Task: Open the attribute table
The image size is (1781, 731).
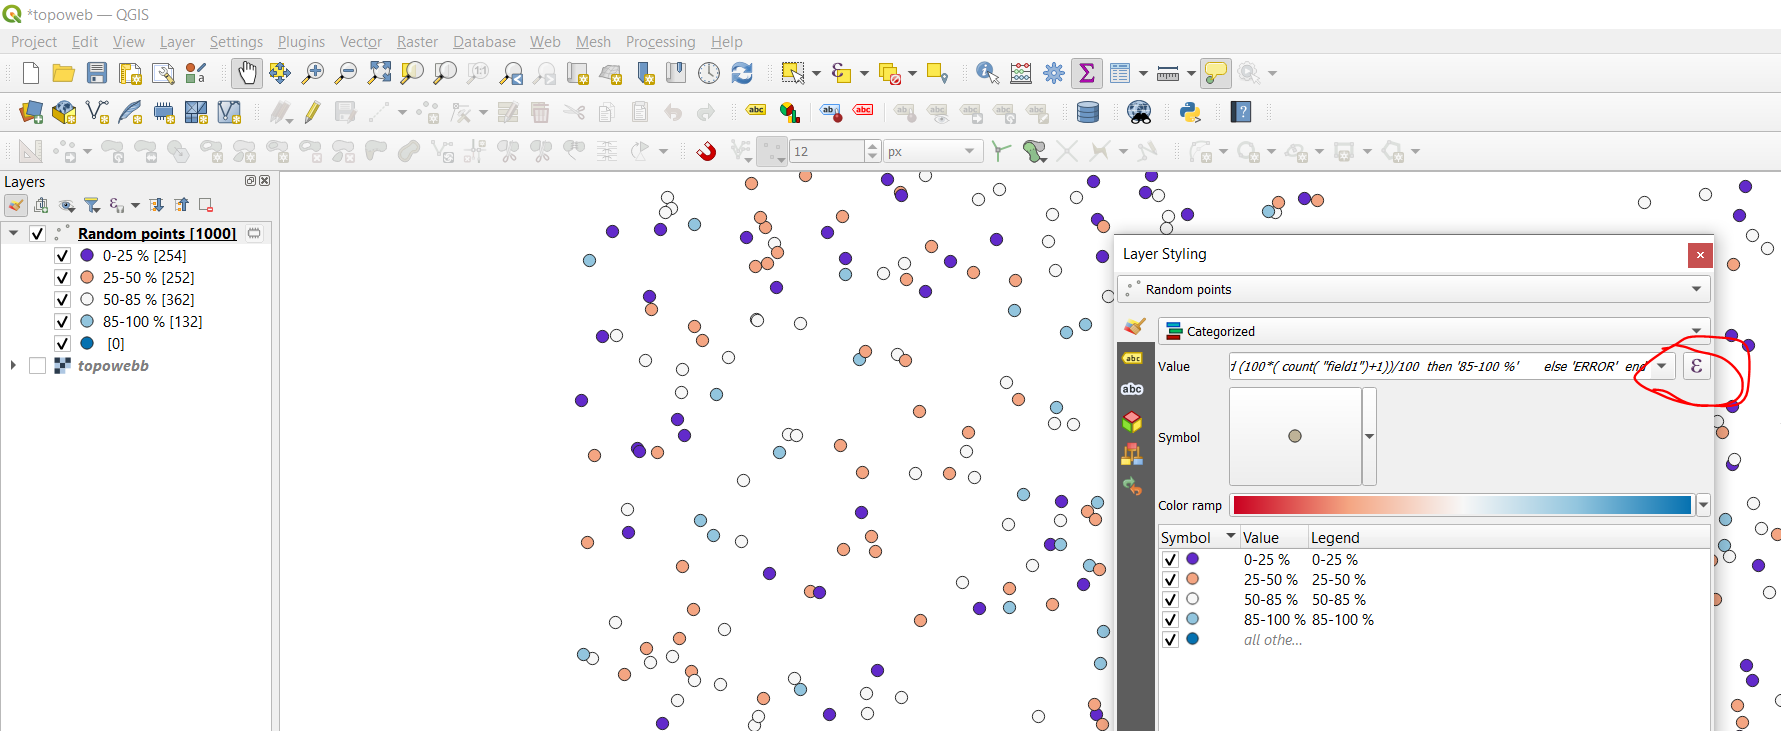Action: click(1120, 73)
